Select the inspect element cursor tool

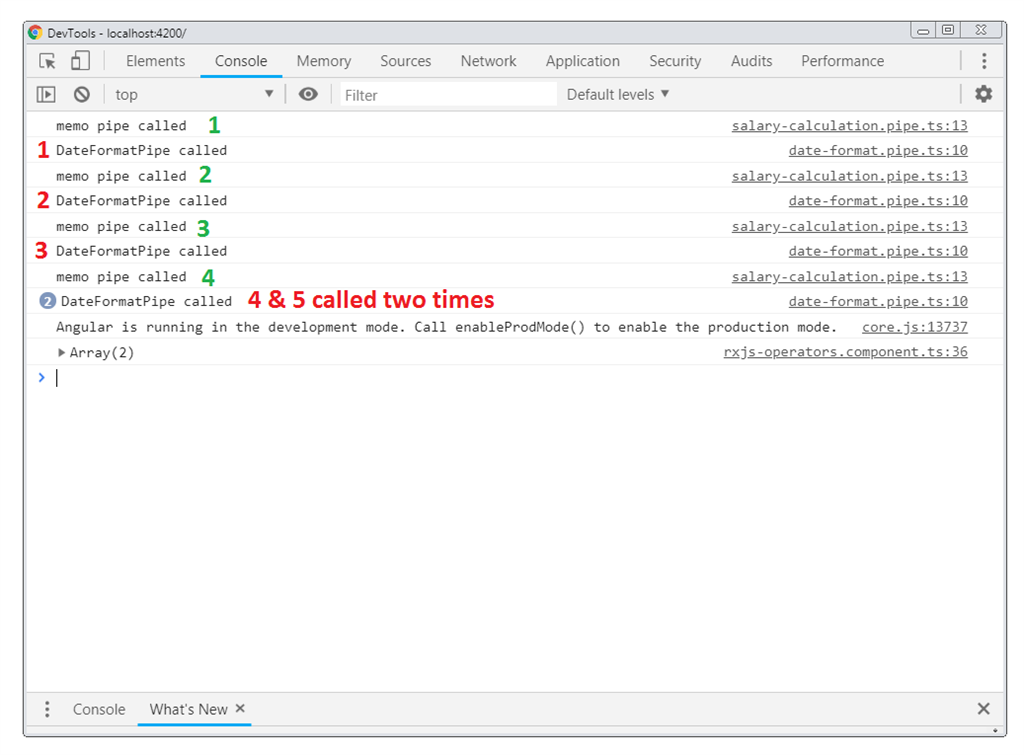pos(46,61)
